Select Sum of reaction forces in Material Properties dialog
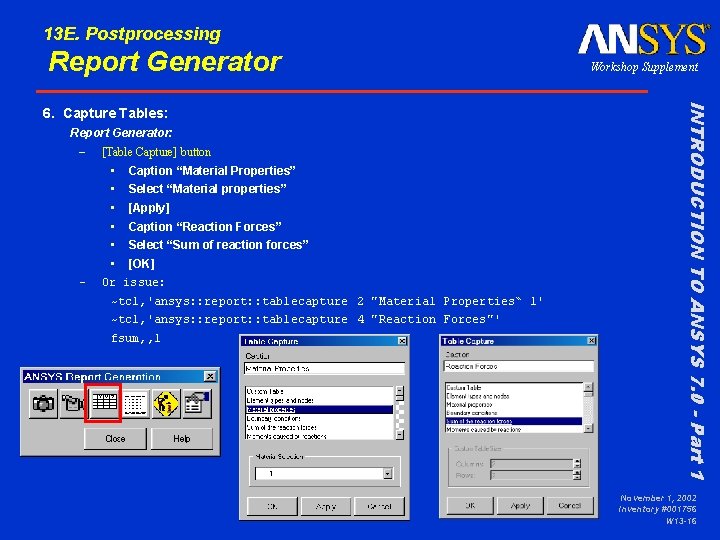Image resolution: width=720 pixels, height=540 pixels. (x=319, y=427)
